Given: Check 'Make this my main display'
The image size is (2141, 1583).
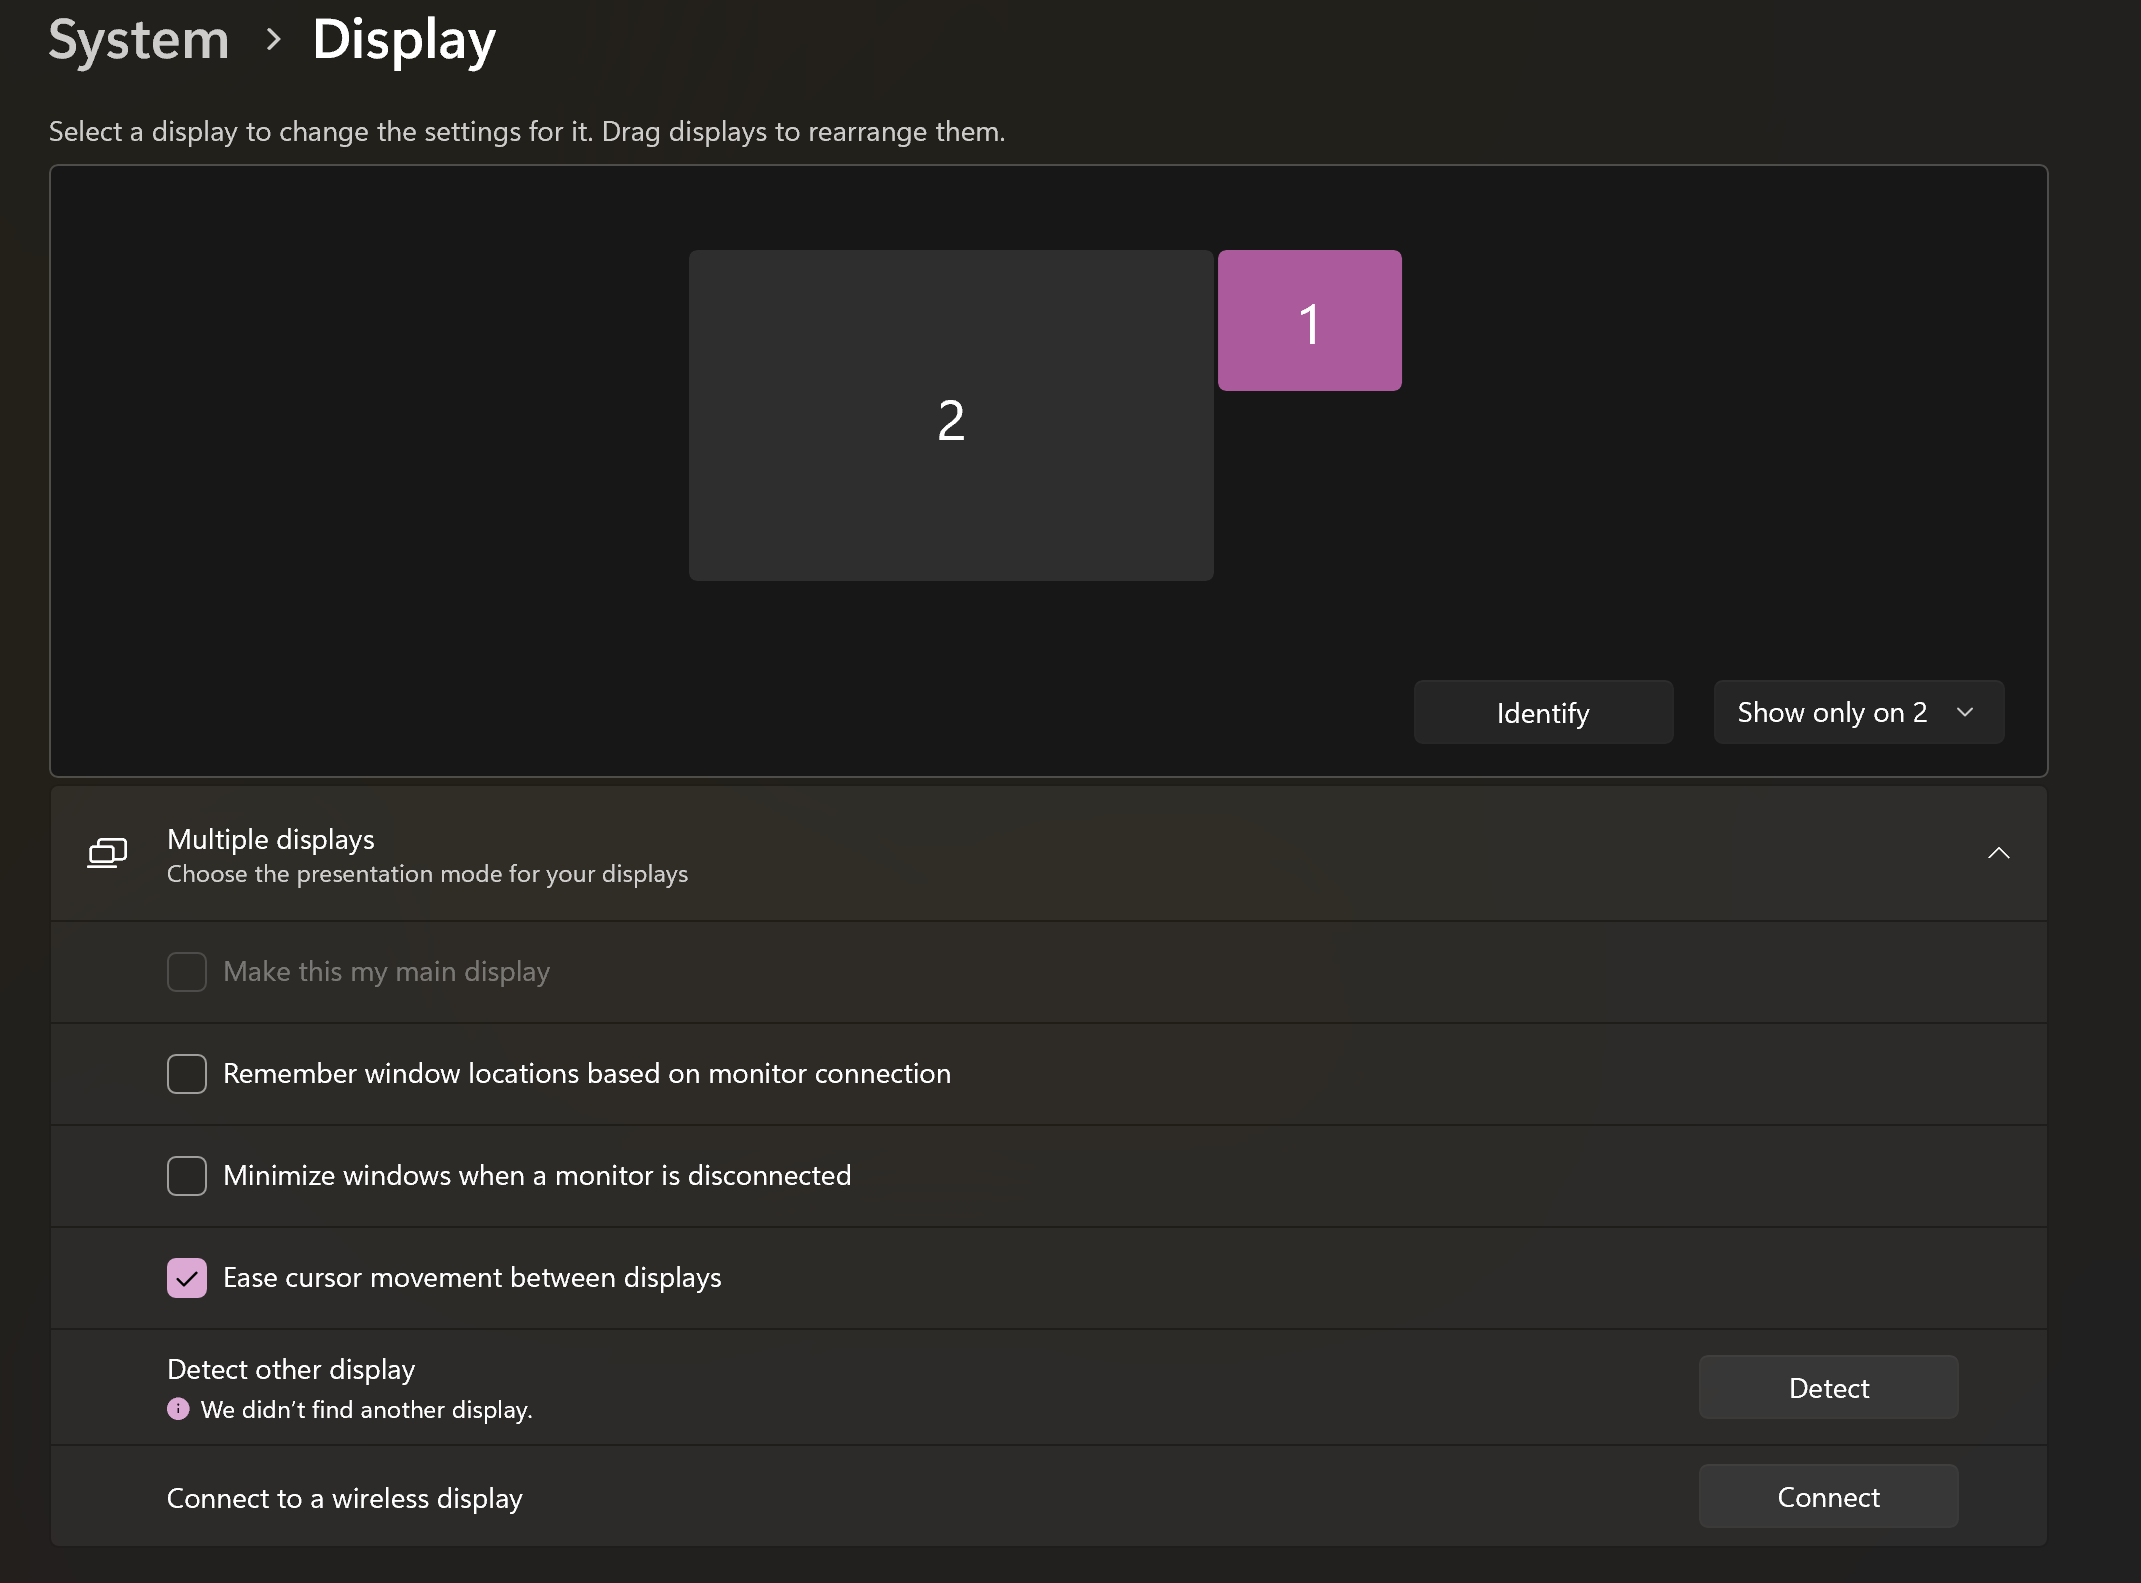Looking at the screenshot, I should (x=187, y=972).
